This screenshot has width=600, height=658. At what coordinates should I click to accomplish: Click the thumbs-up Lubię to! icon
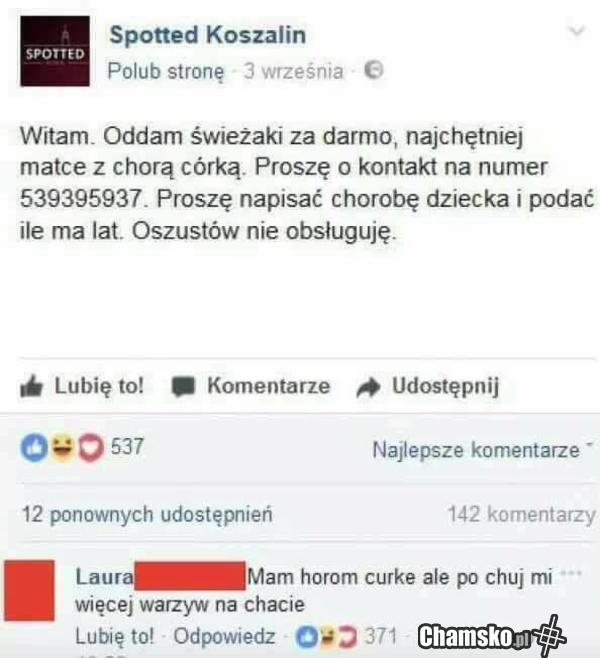31,386
